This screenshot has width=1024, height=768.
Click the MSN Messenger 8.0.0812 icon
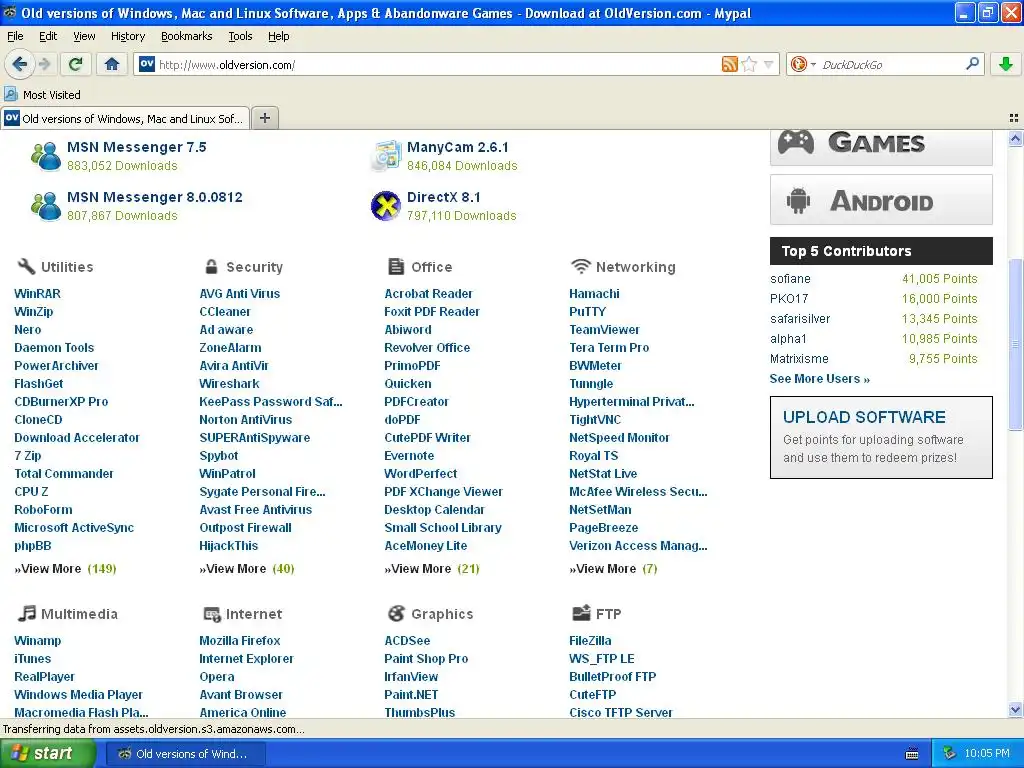pyautogui.click(x=46, y=206)
